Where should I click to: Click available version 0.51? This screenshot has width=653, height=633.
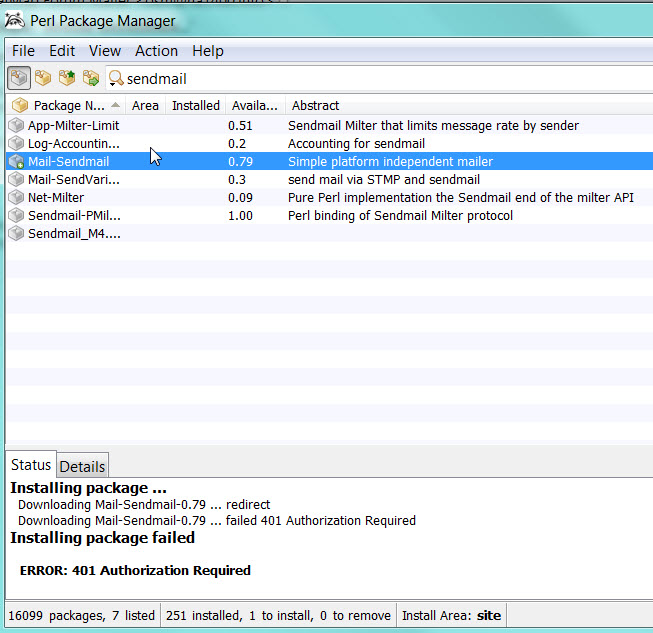[x=240, y=126]
